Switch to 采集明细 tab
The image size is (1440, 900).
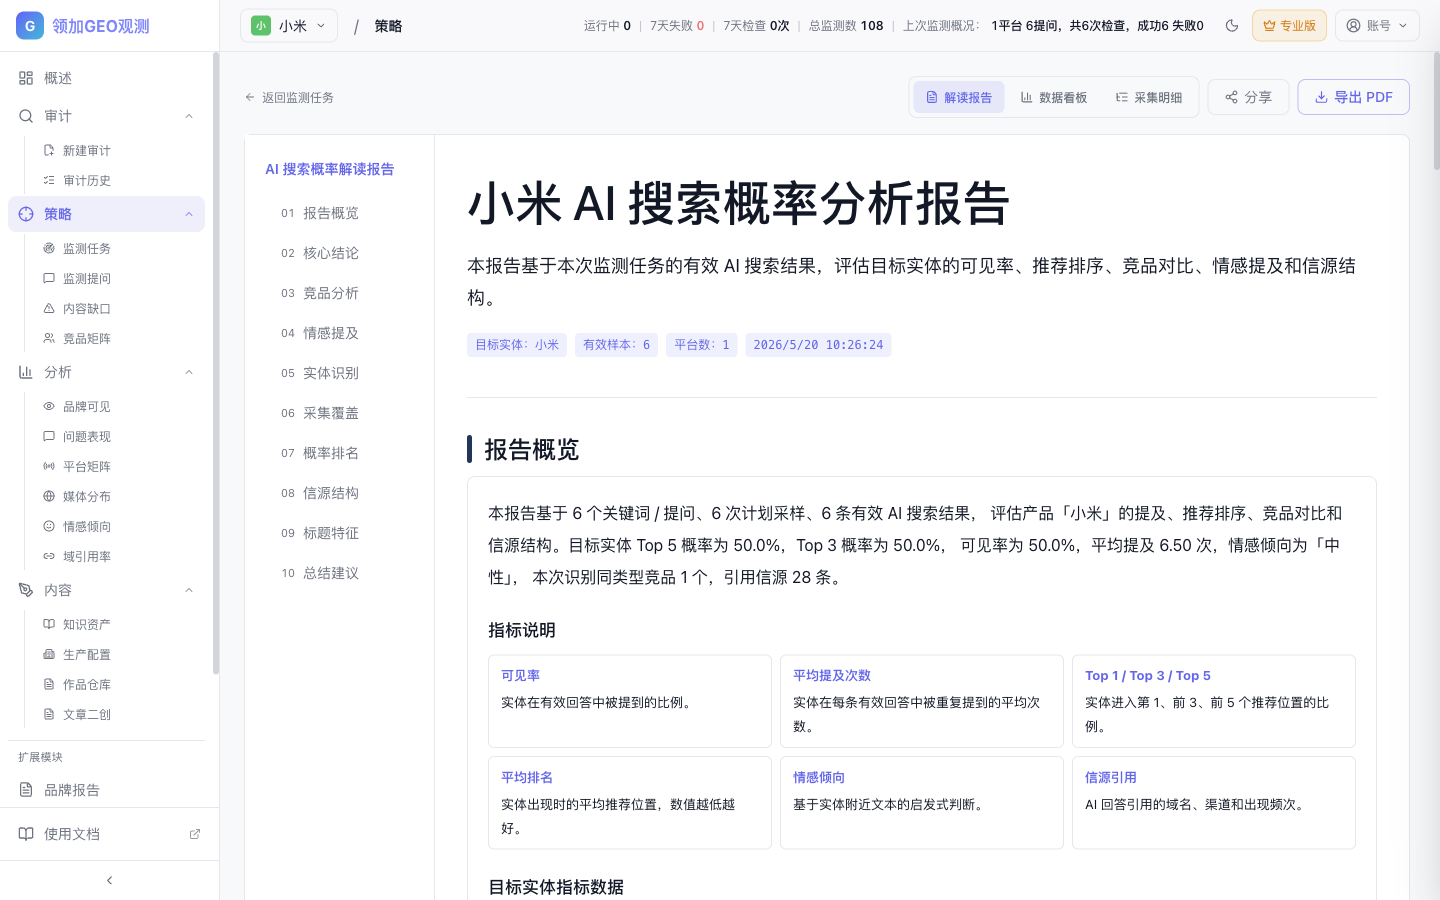[x=1149, y=97]
